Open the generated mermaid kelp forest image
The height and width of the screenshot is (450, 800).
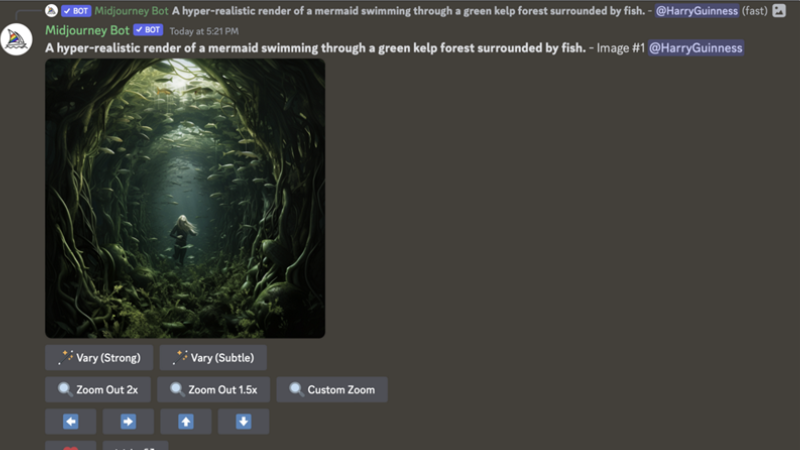pos(185,198)
